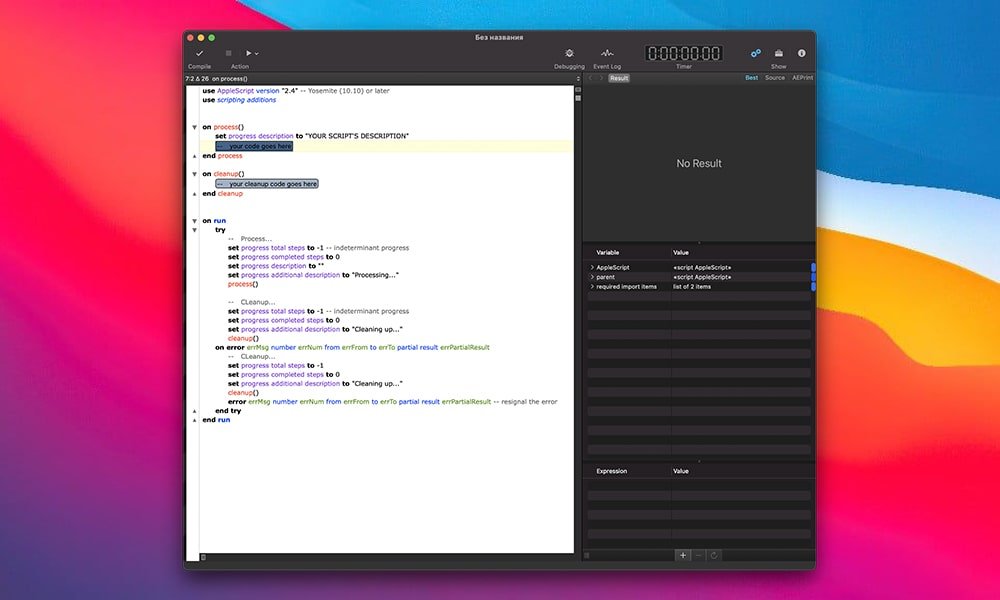The width and height of the screenshot is (1000, 600).
Task: Click the Timer display
Action: tap(683, 53)
